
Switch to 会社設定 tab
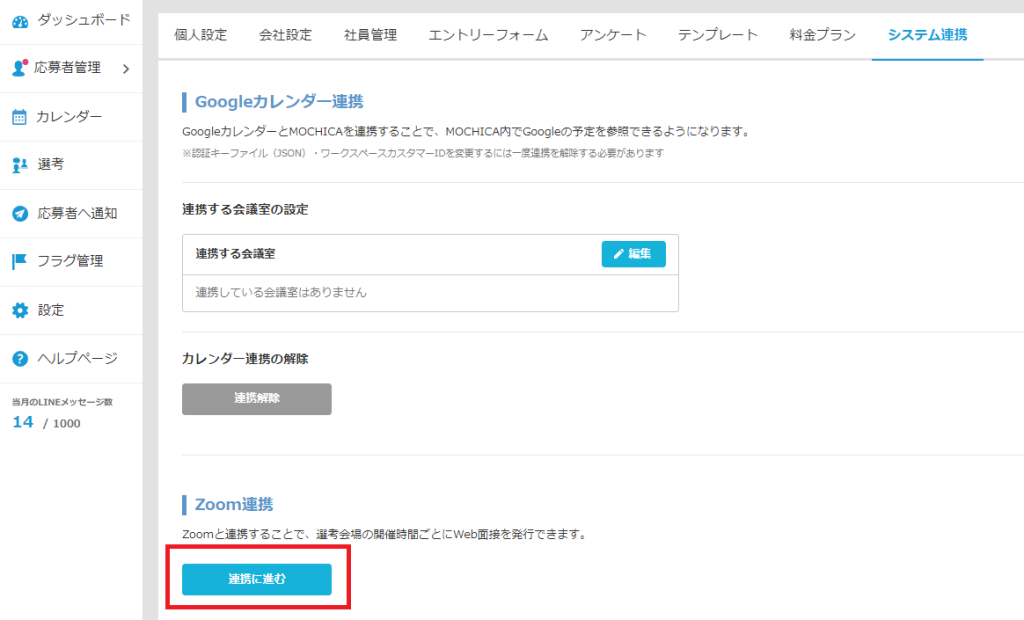click(x=285, y=35)
